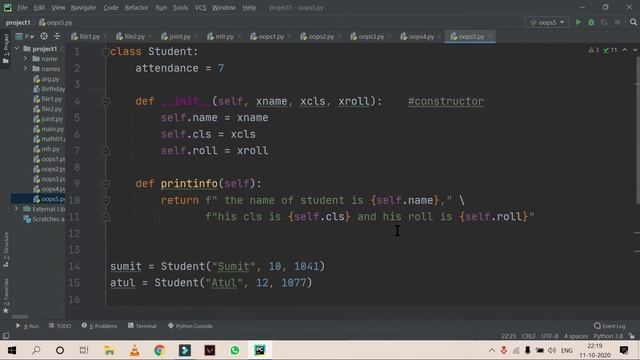This screenshot has height=360, width=640.
Task: Click the collapse all icon in Project panel
Action: click(x=57, y=36)
